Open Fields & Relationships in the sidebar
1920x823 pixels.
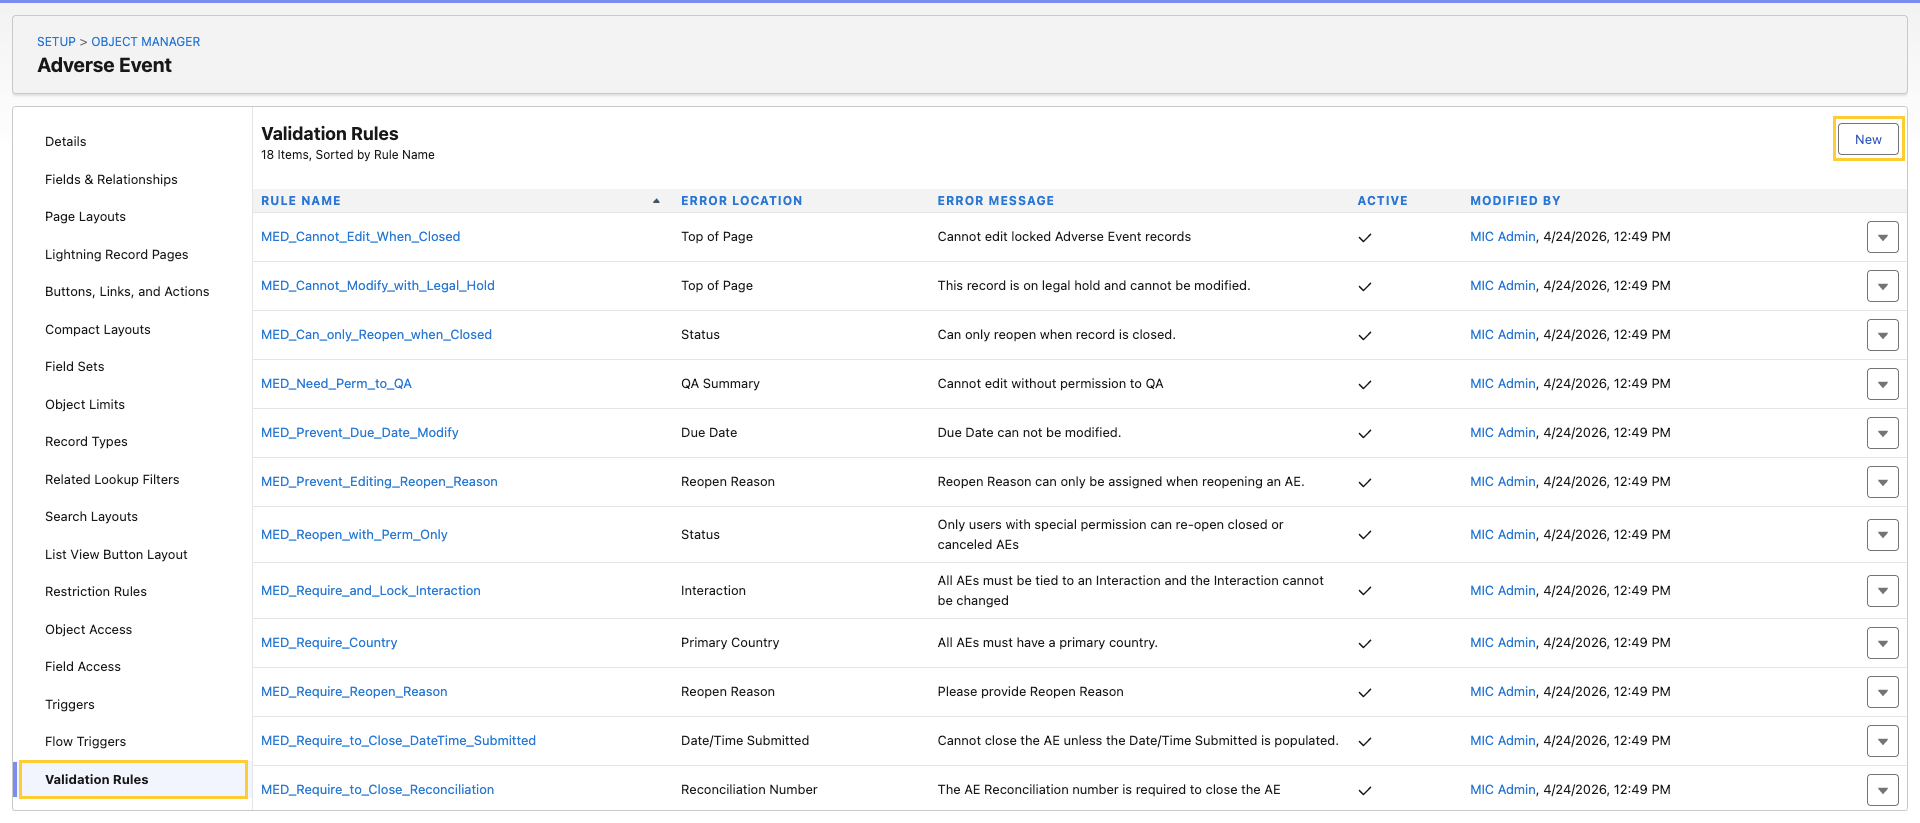point(111,180)
